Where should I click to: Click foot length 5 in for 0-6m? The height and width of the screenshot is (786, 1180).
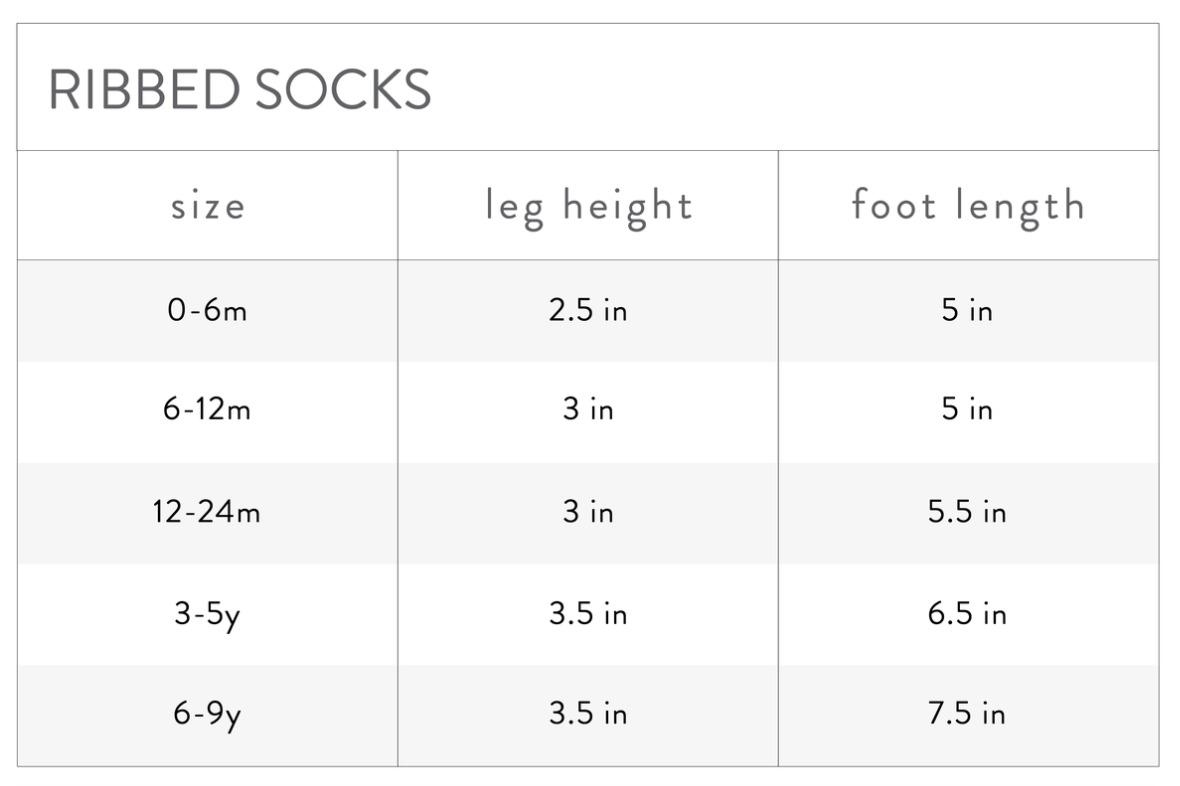coord(968,310)
